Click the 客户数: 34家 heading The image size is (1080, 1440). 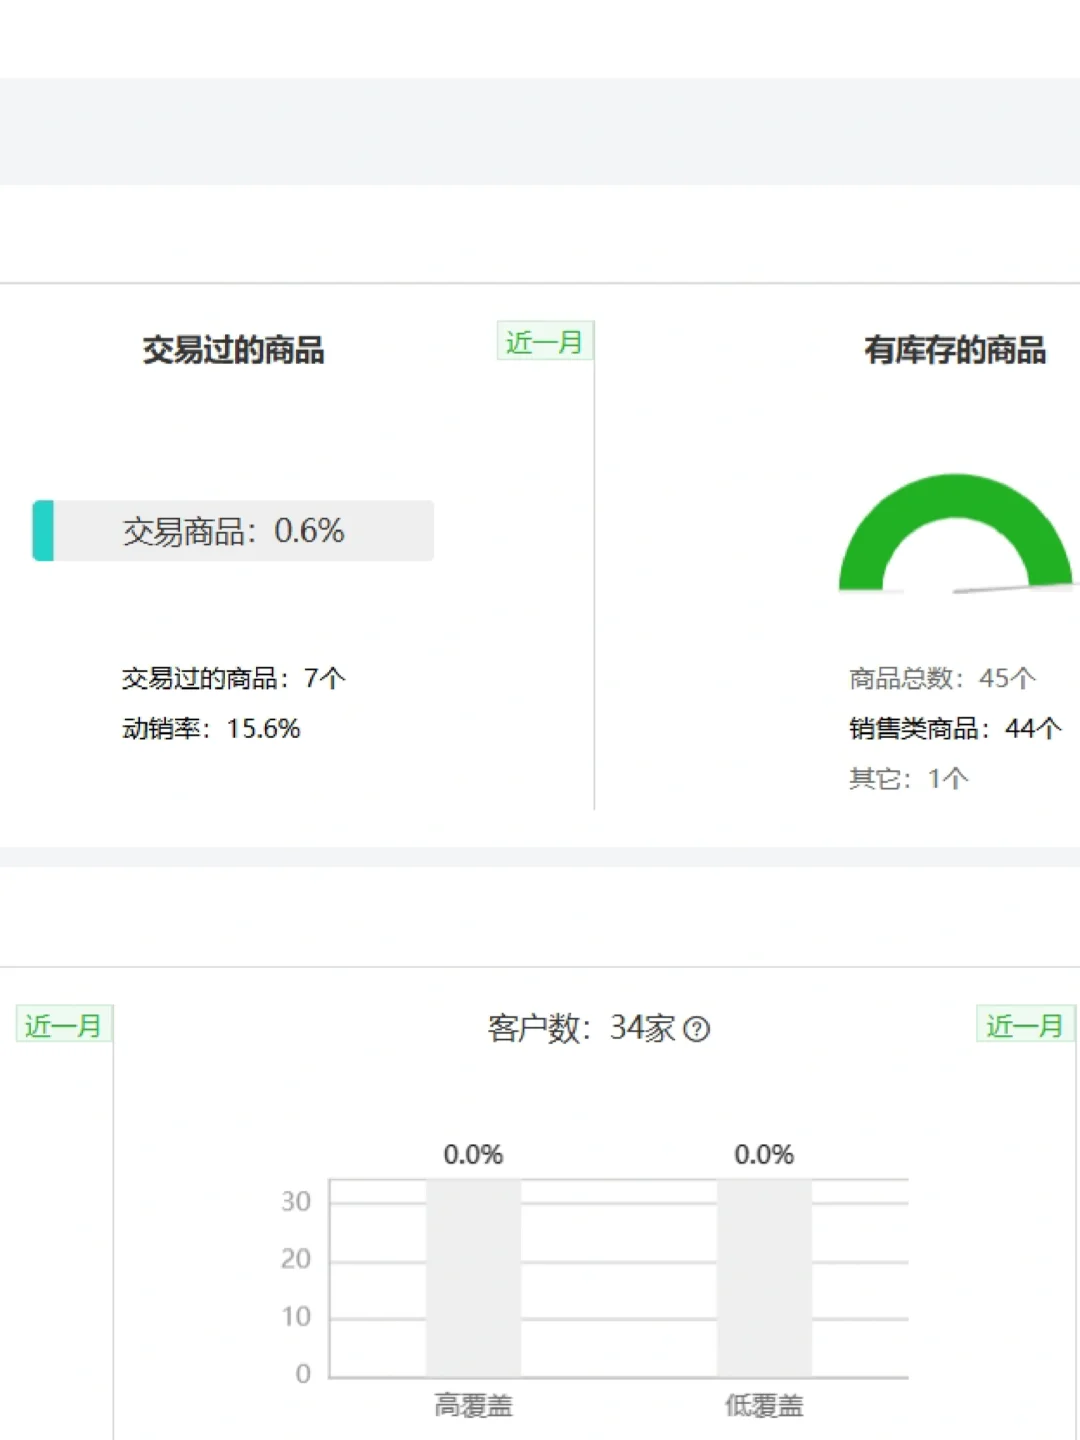click(x=578, y=1029)
